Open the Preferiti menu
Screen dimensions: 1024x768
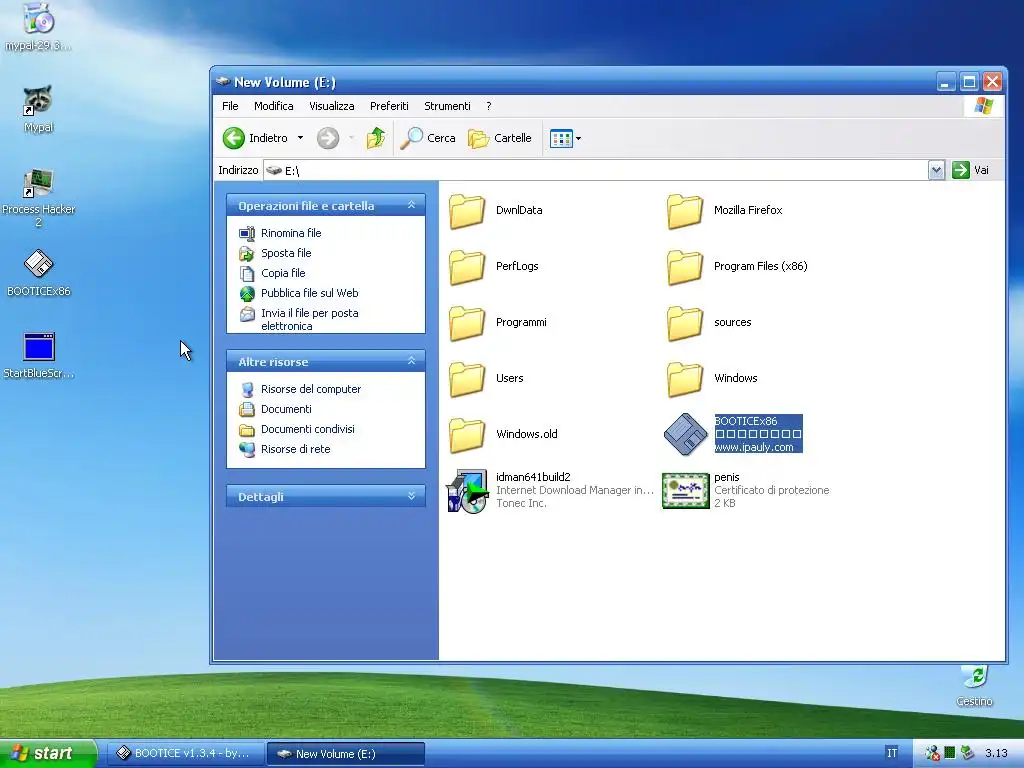click(x=389, y=106)
